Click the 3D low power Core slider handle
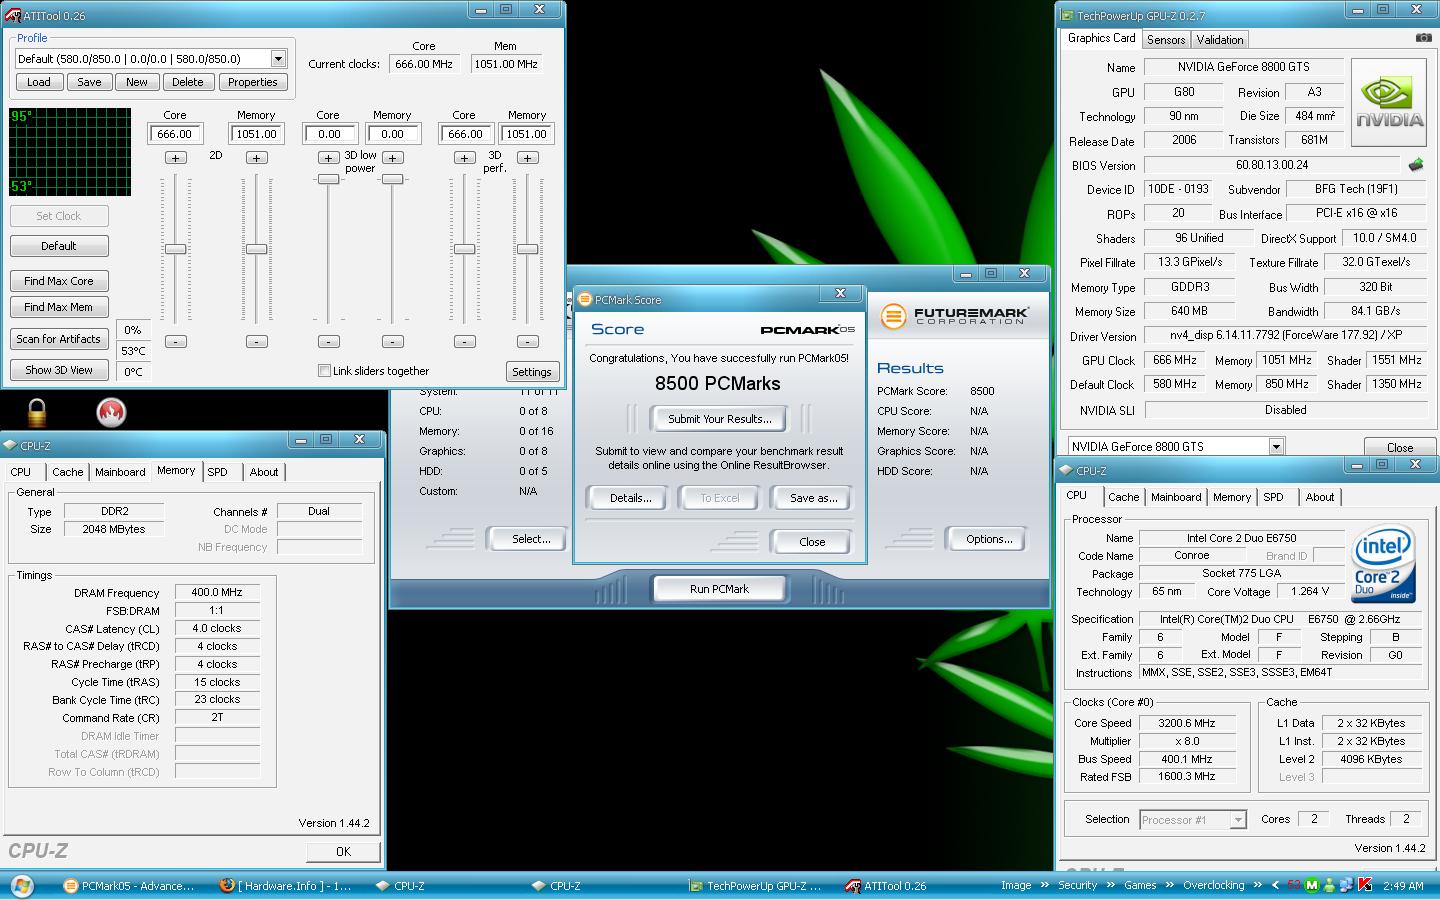1440x900 pixels. coord(328,179)
